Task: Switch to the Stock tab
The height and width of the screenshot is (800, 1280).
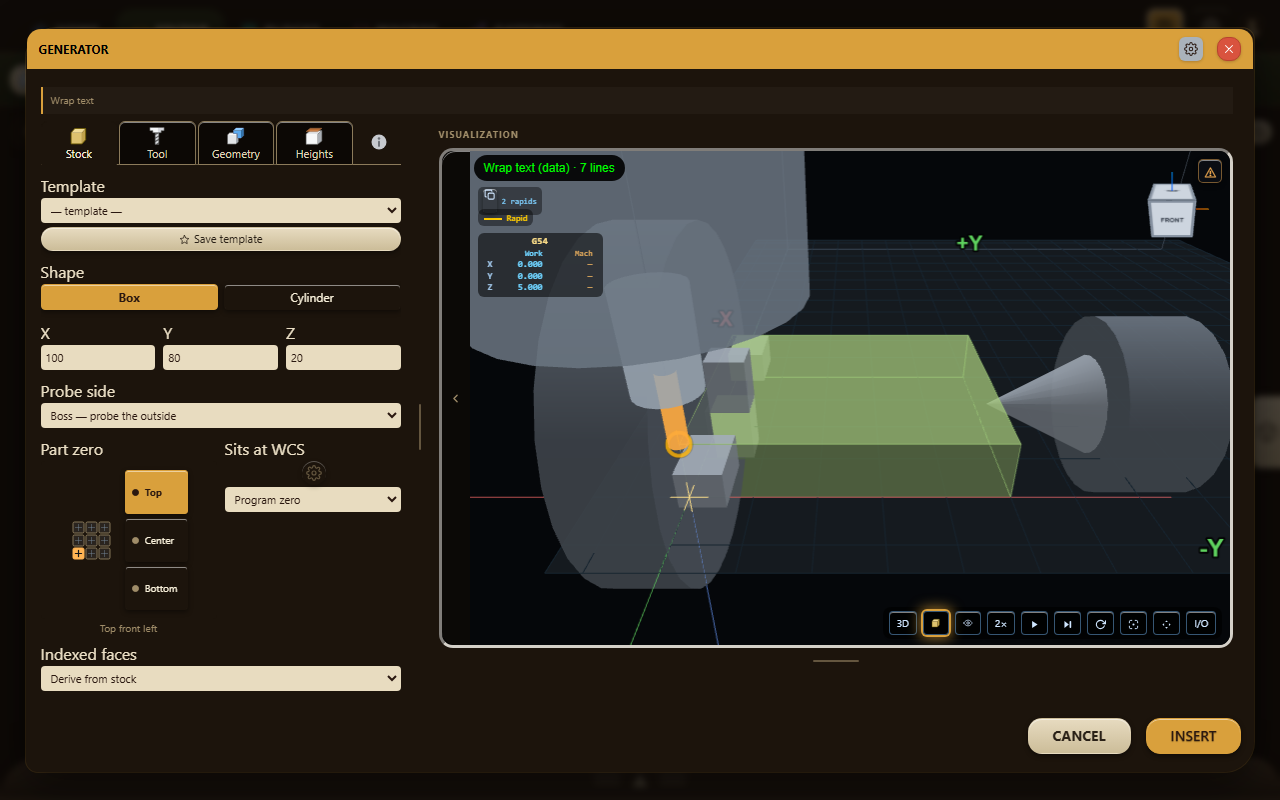Action: [79, 143]
